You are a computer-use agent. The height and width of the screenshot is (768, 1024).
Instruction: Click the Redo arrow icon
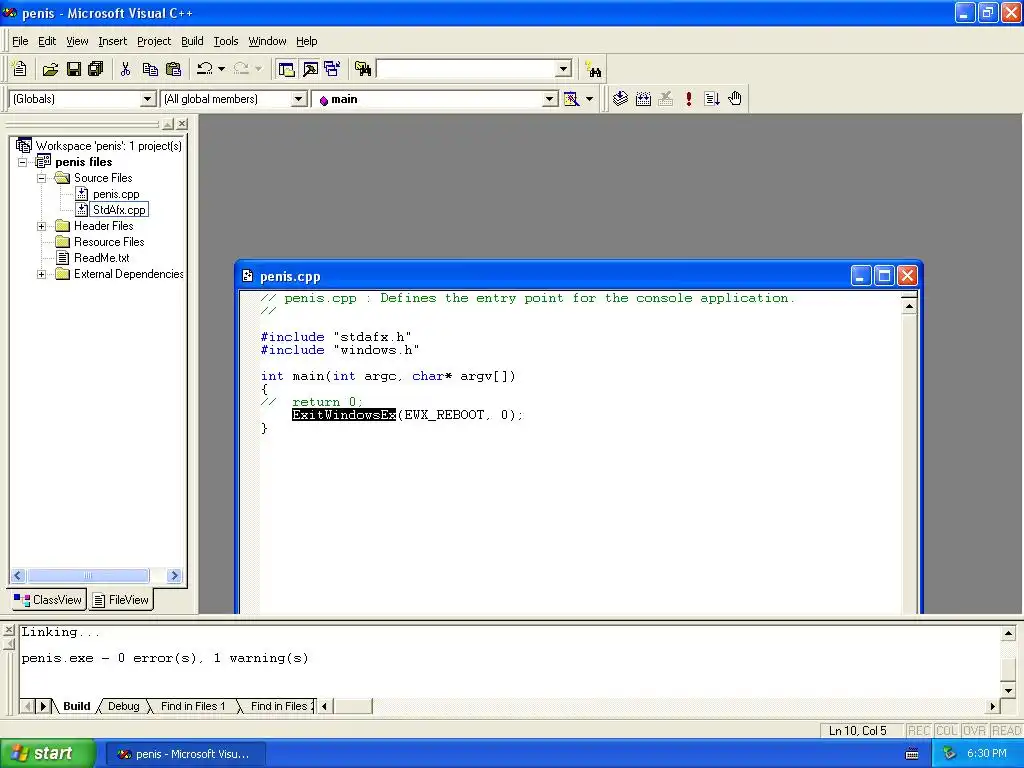pos(241,69)
